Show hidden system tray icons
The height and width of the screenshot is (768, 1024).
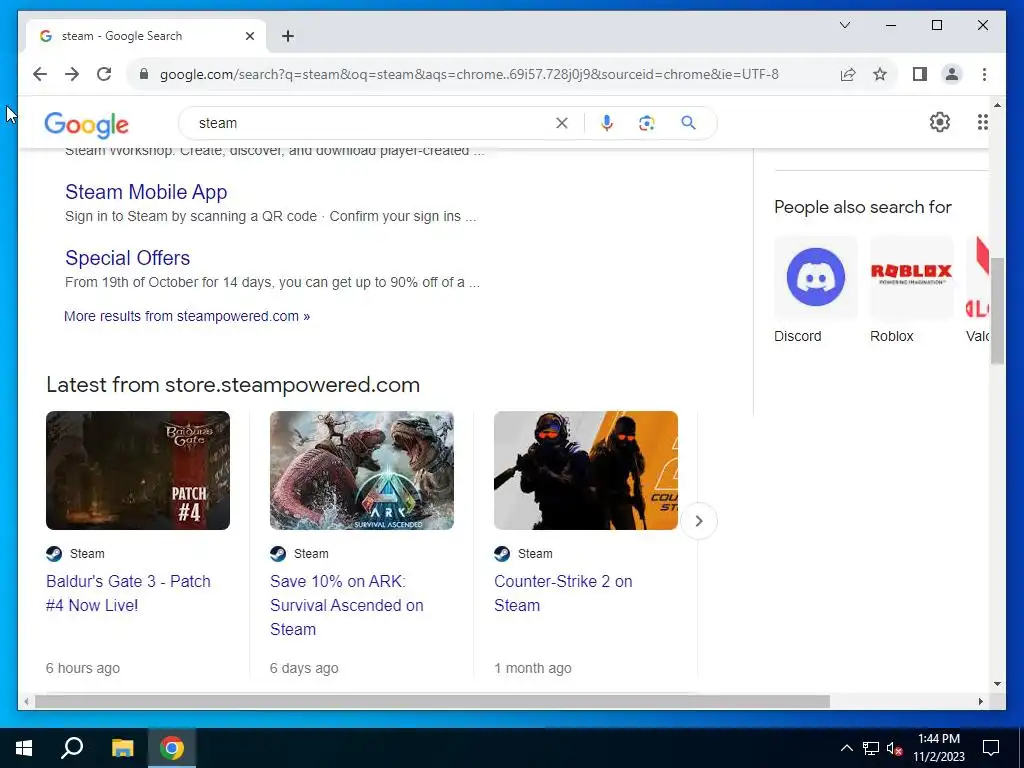point(846,748)
